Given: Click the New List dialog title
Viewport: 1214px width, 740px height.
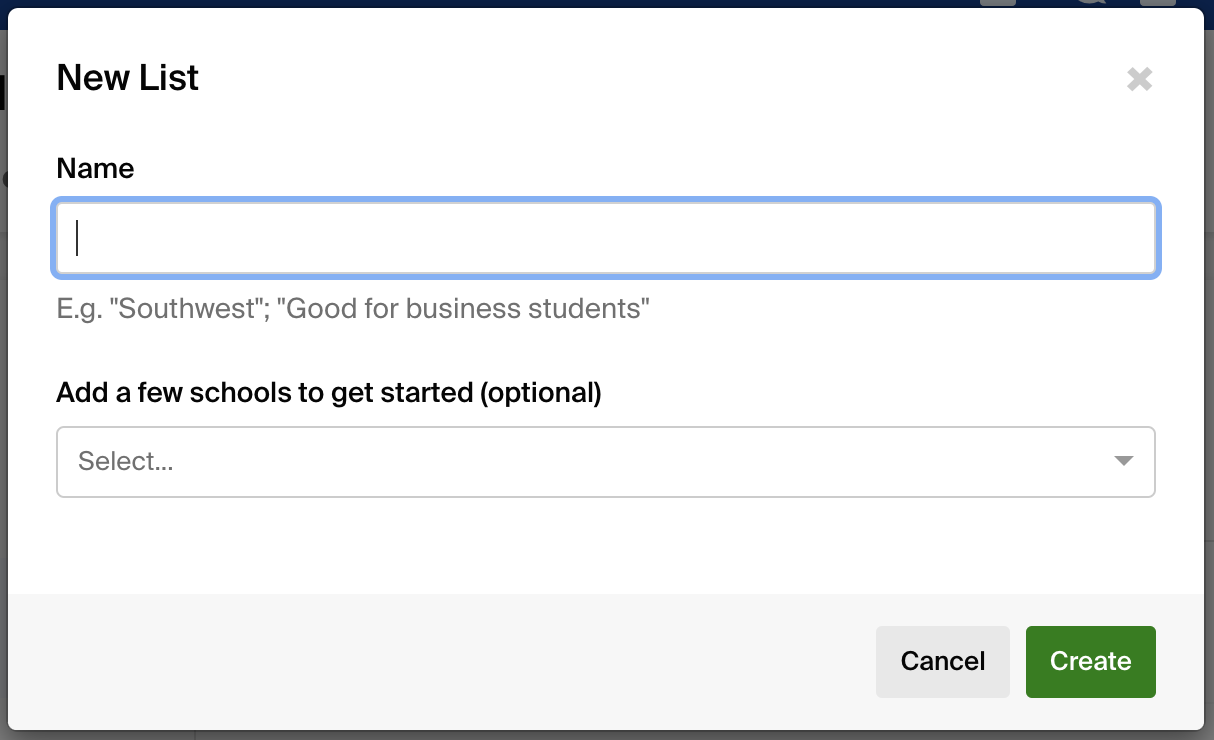Looking at the screenshot, I should pos(127,78).
